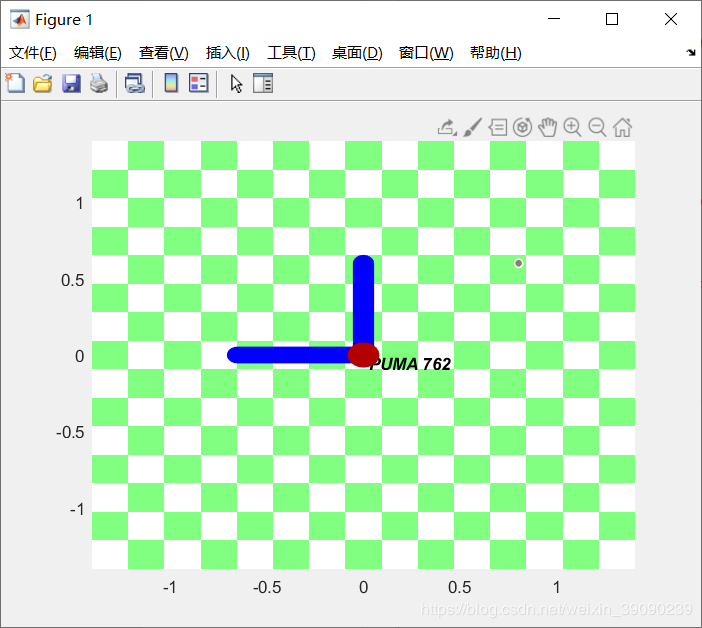Viewport: 702px width, 628px height.
Task: Activate the data brushing tool
Action: (x=472, y=128)
